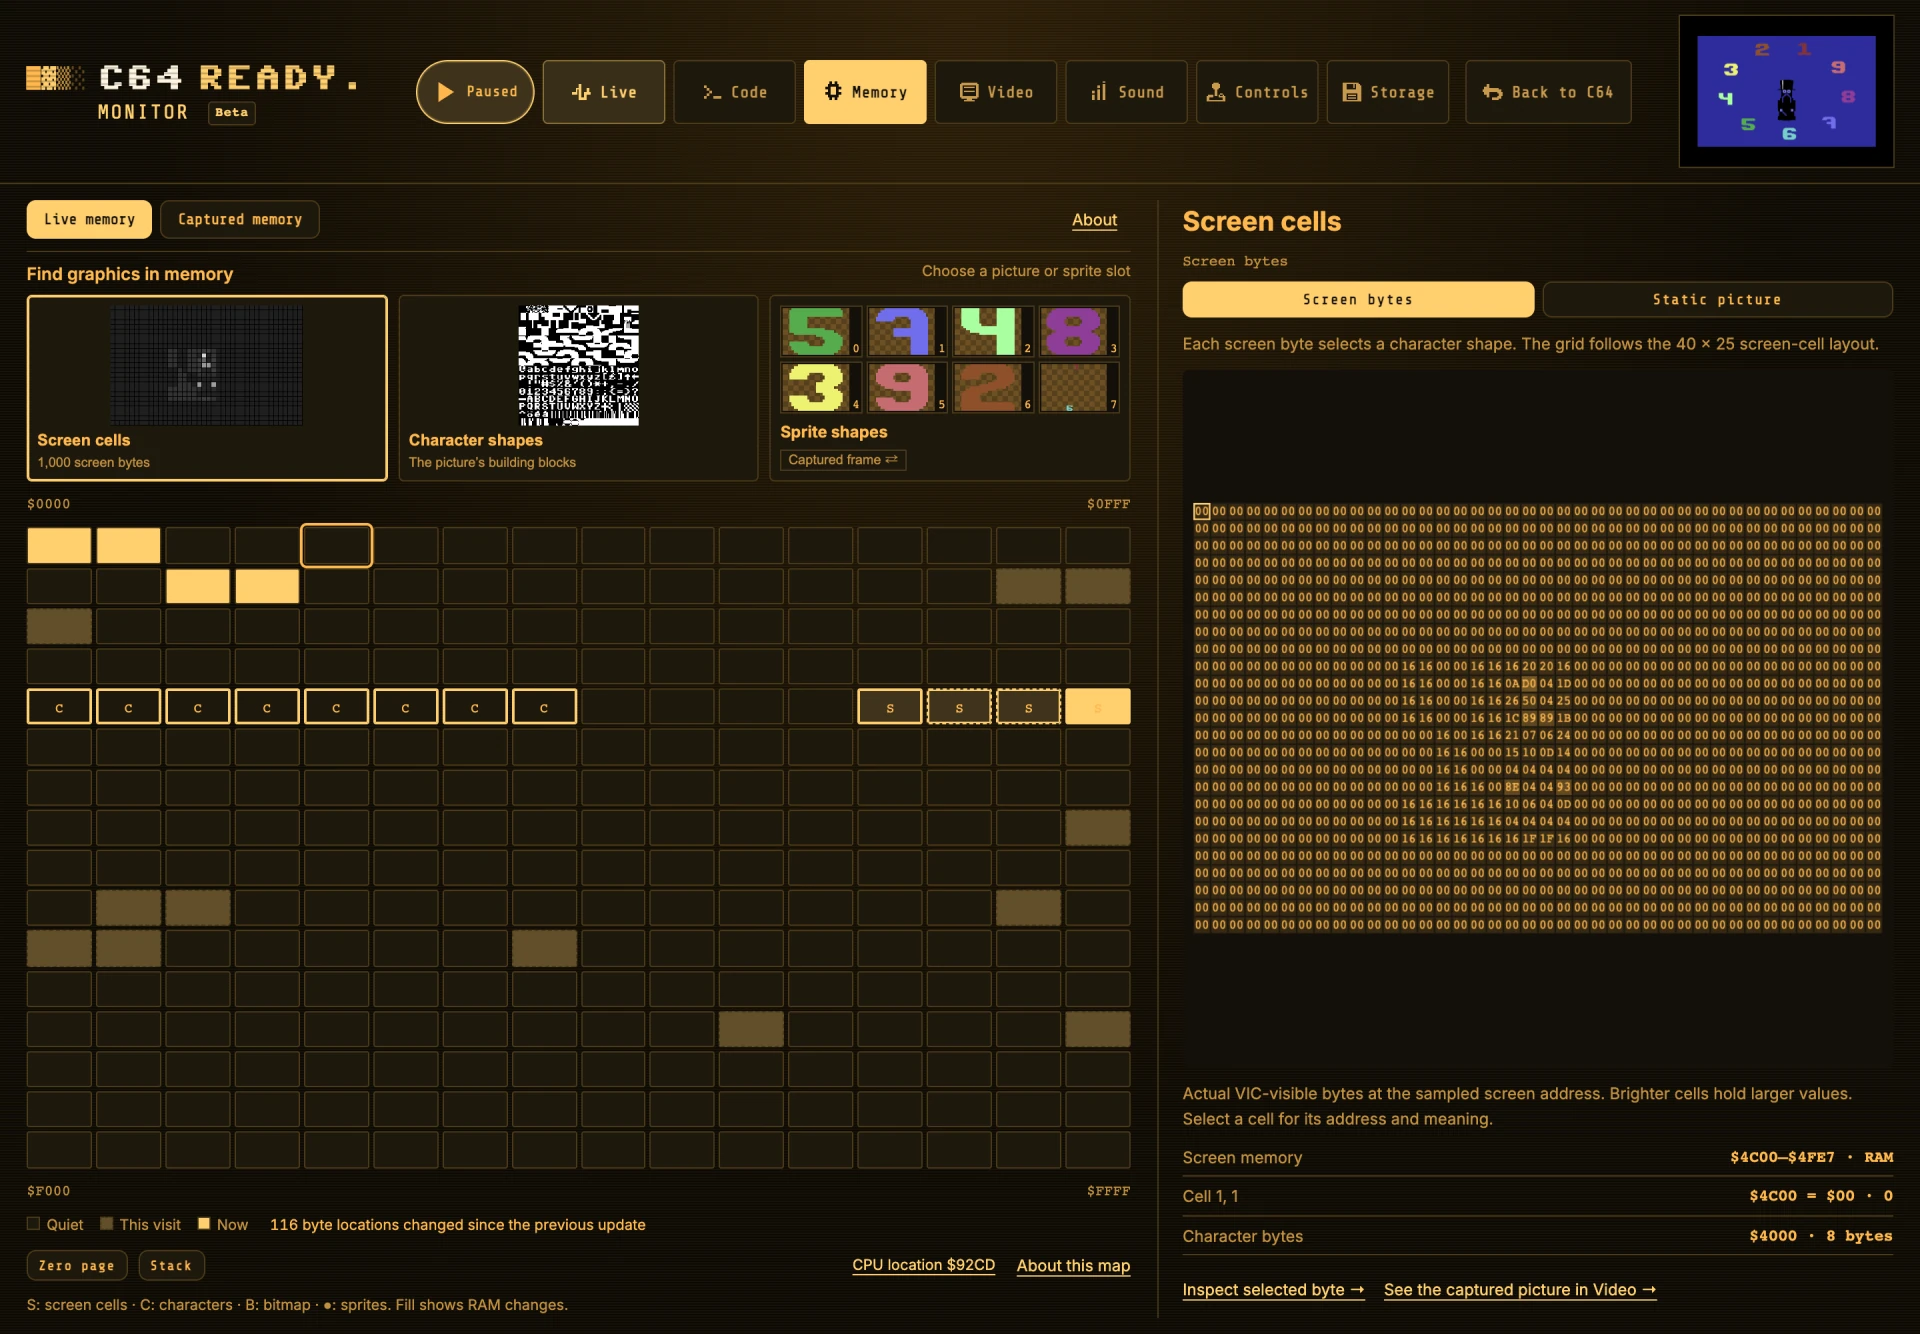Viewport: 1920px width, 1334px height.
Task: Click the first highlighted cell in screen bytes grid
Action: click(x=1202, y=511)
